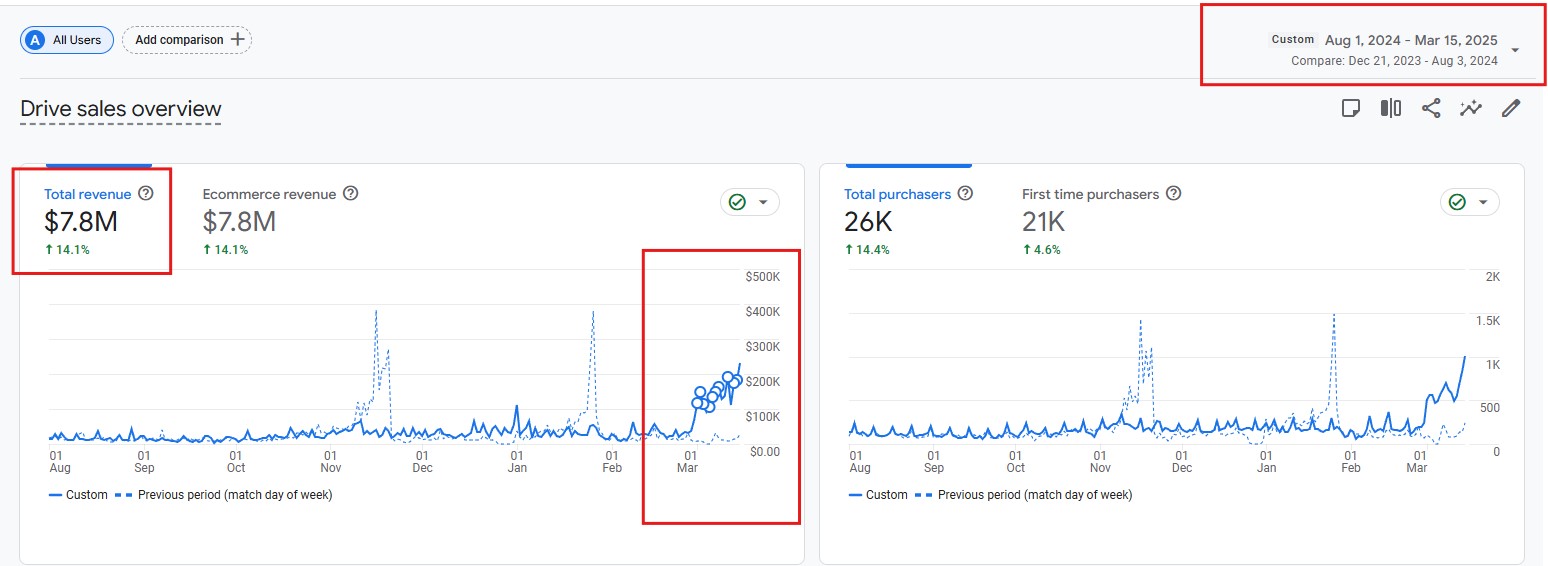Click help icon next to First time purchasers
The image size is (1548, 566).
pyautogui.click(x=1174, y=194)
